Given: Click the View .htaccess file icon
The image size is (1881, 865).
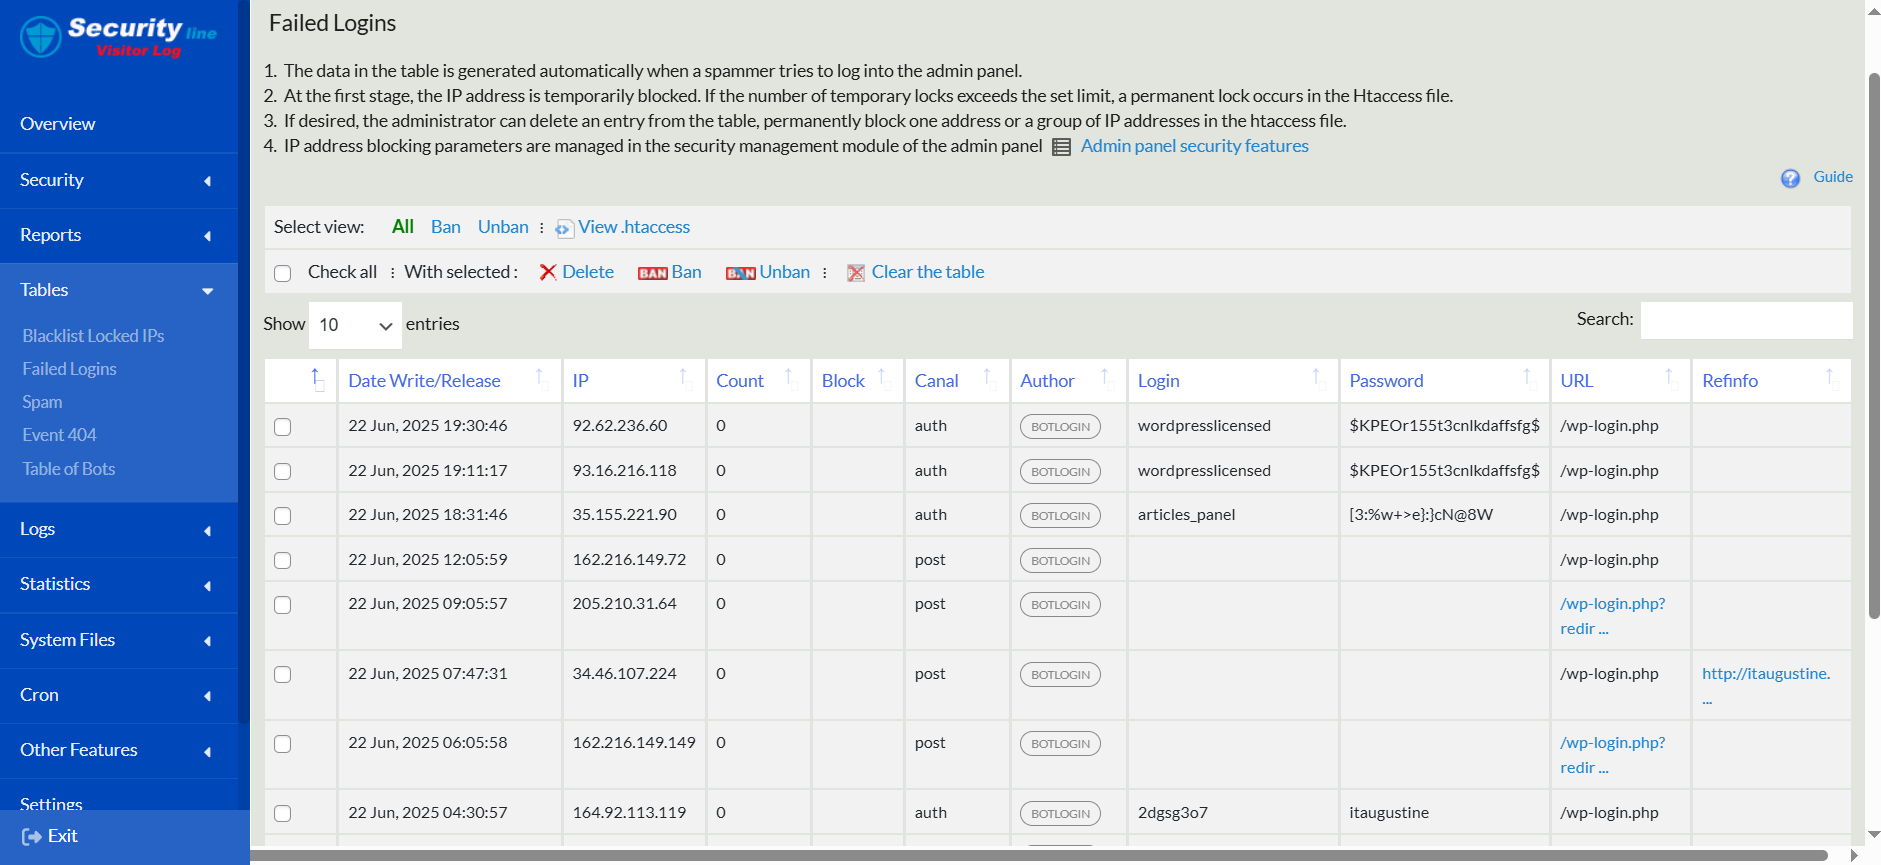Looking at the screenshot, I should [565, 229].
